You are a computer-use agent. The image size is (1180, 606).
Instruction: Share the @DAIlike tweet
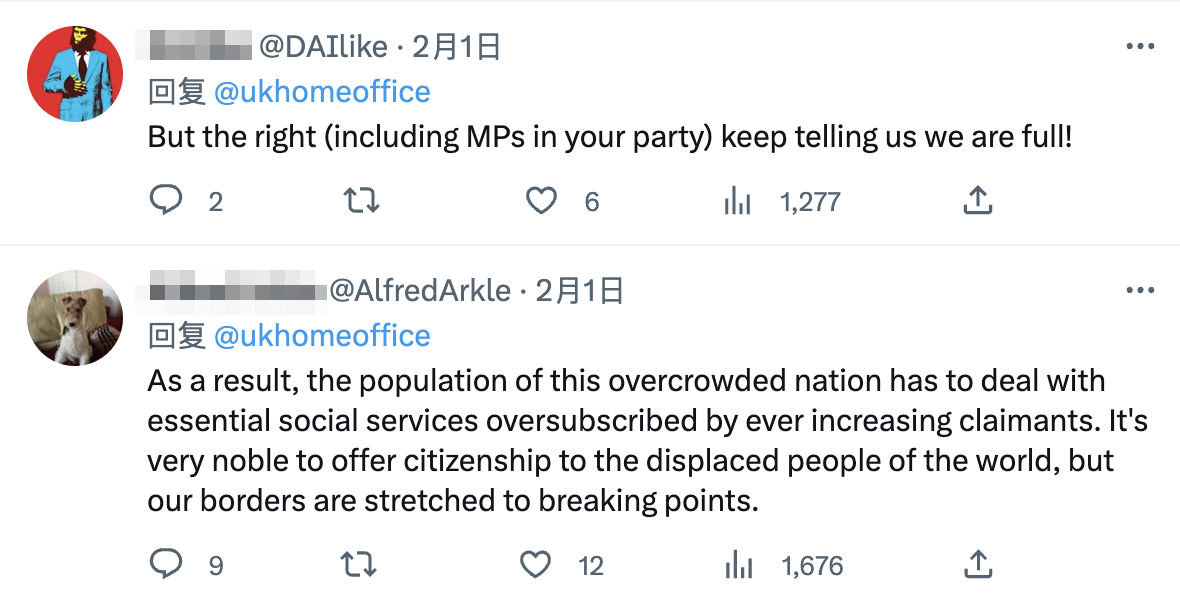[x=977, y=201]
